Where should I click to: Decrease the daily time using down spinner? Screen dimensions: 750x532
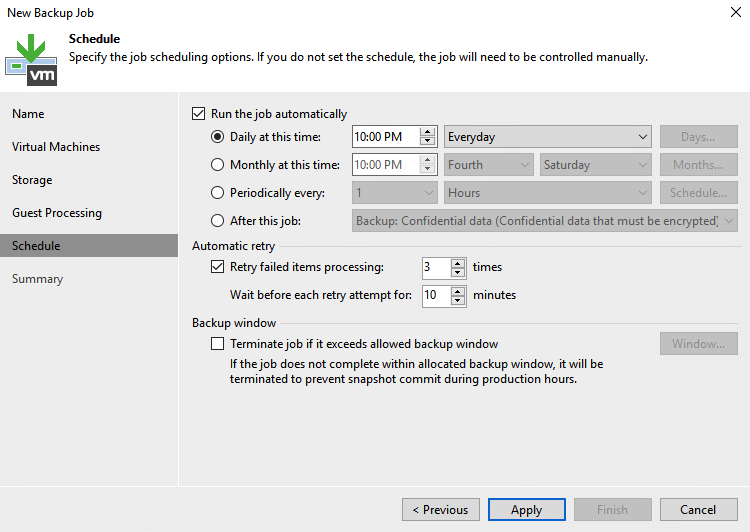(x=427, y=142)
